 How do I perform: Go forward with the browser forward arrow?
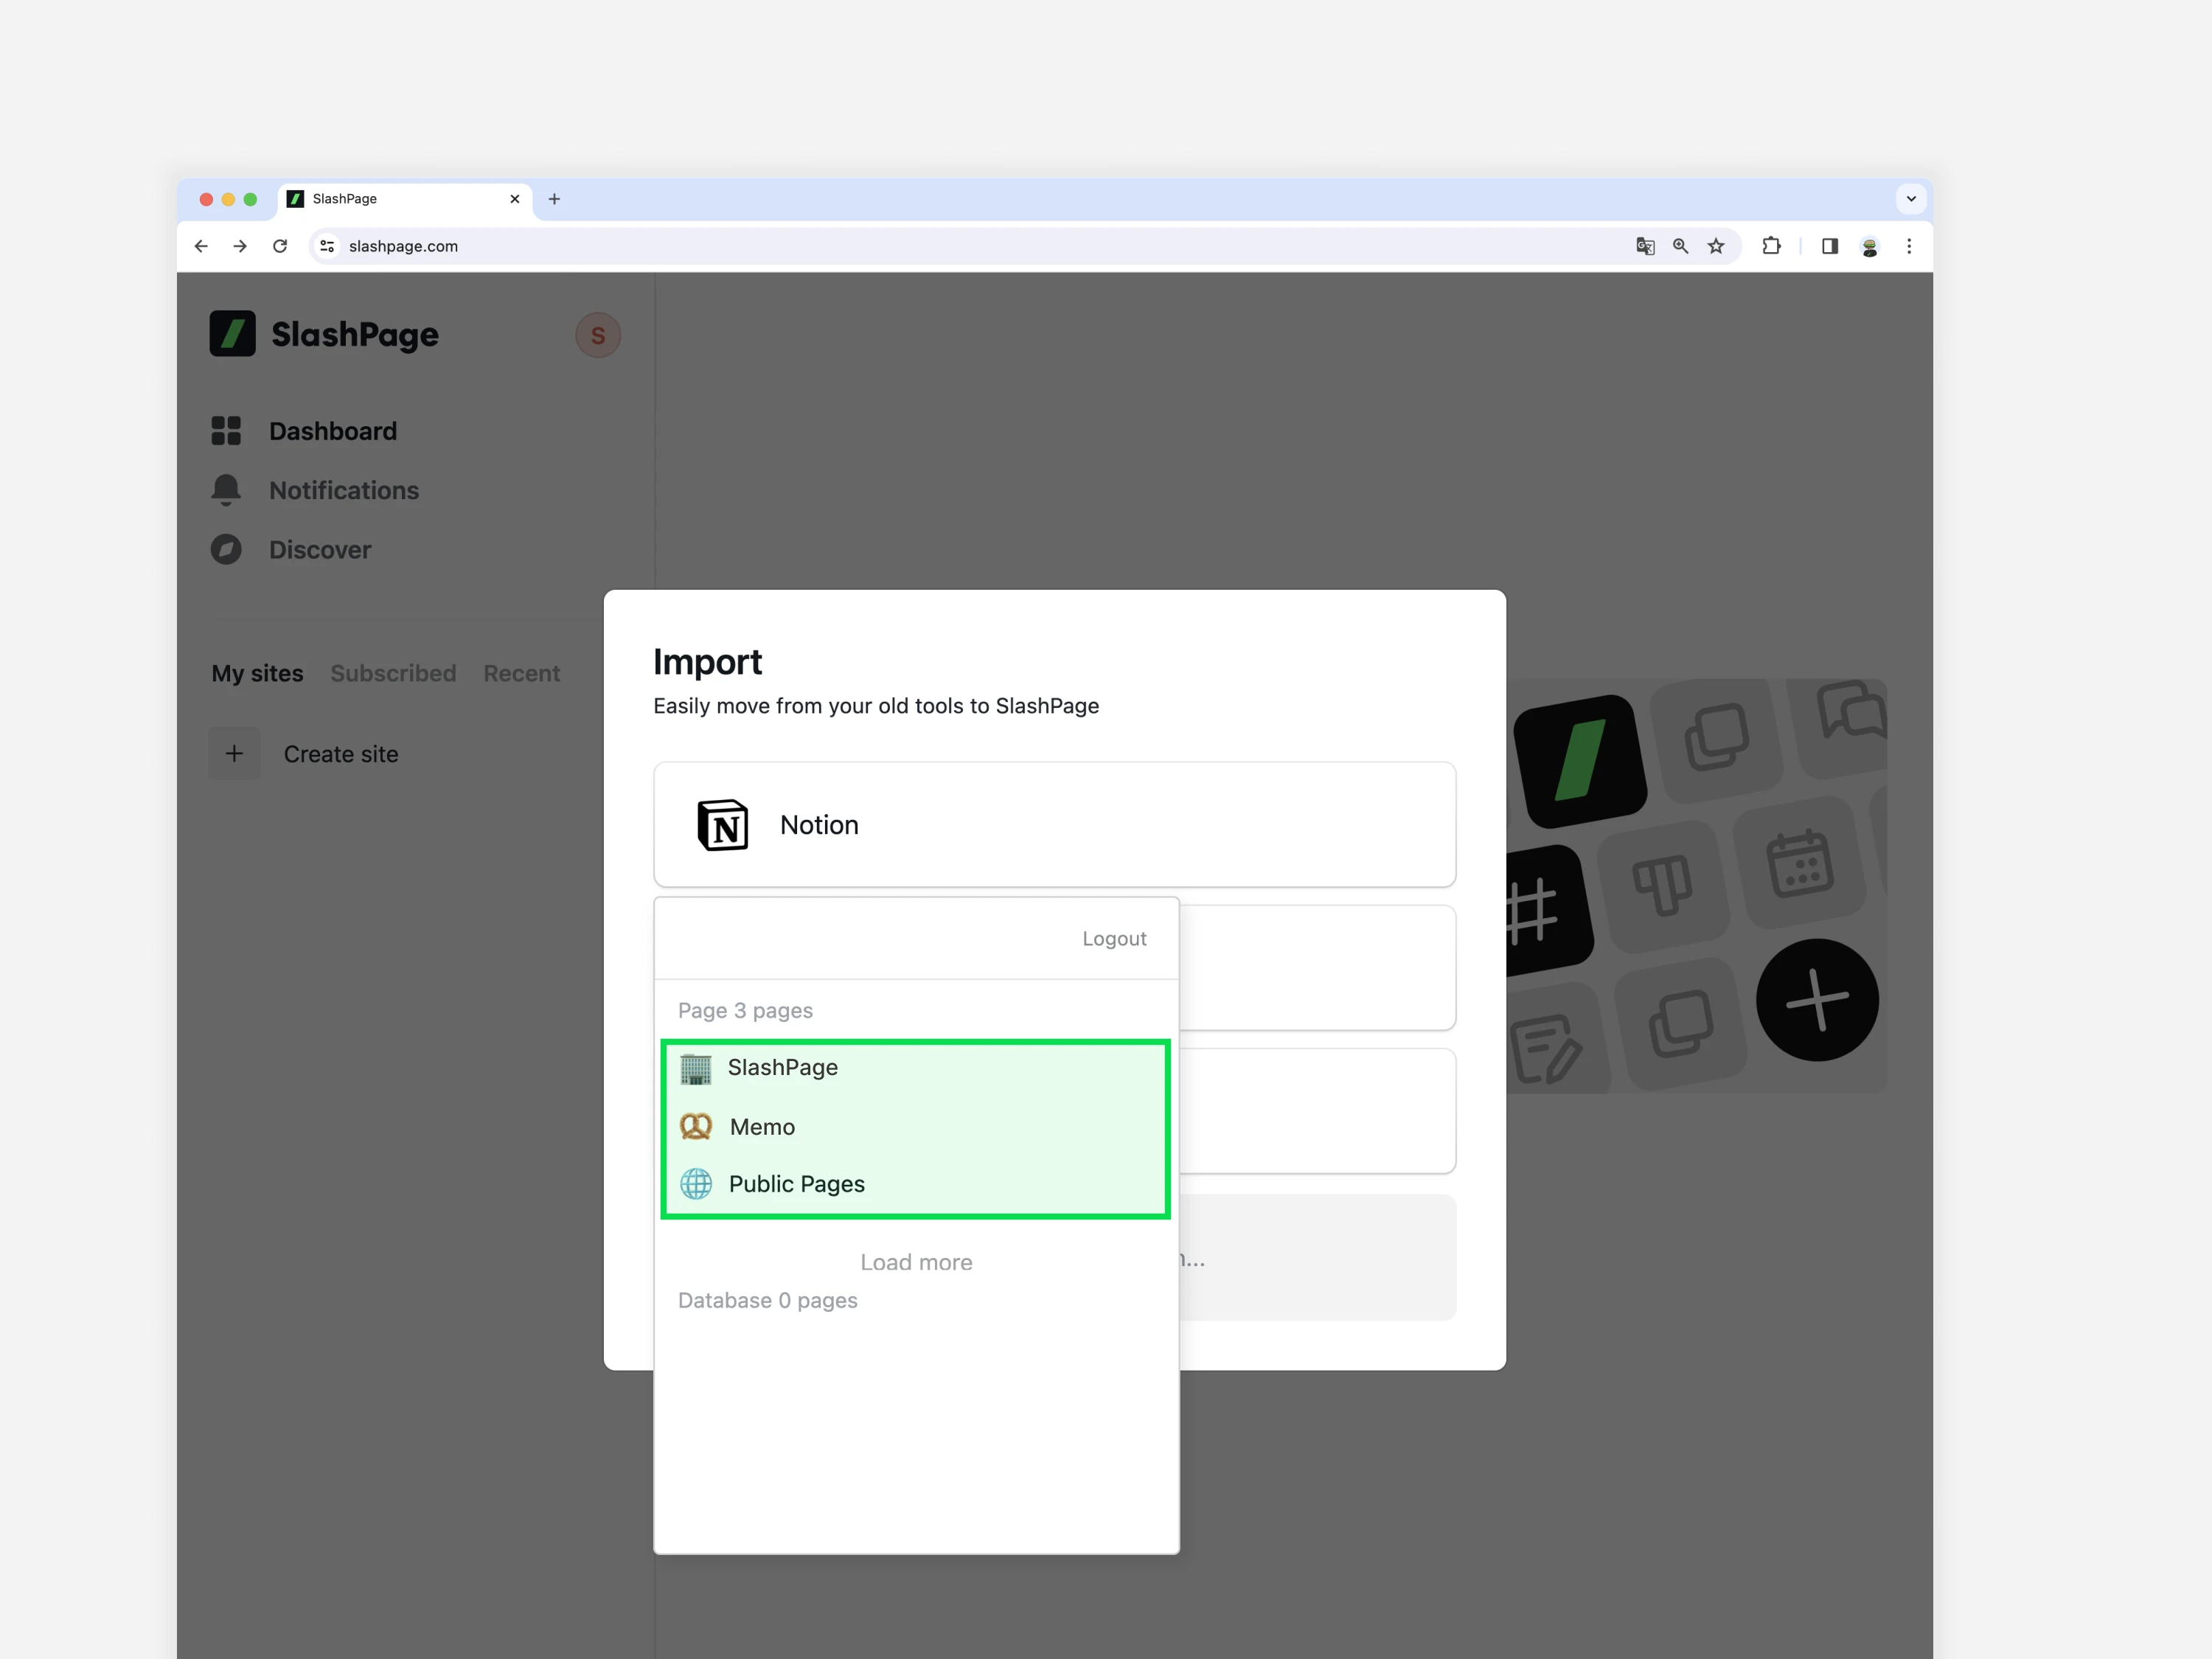tap(240, 246)
